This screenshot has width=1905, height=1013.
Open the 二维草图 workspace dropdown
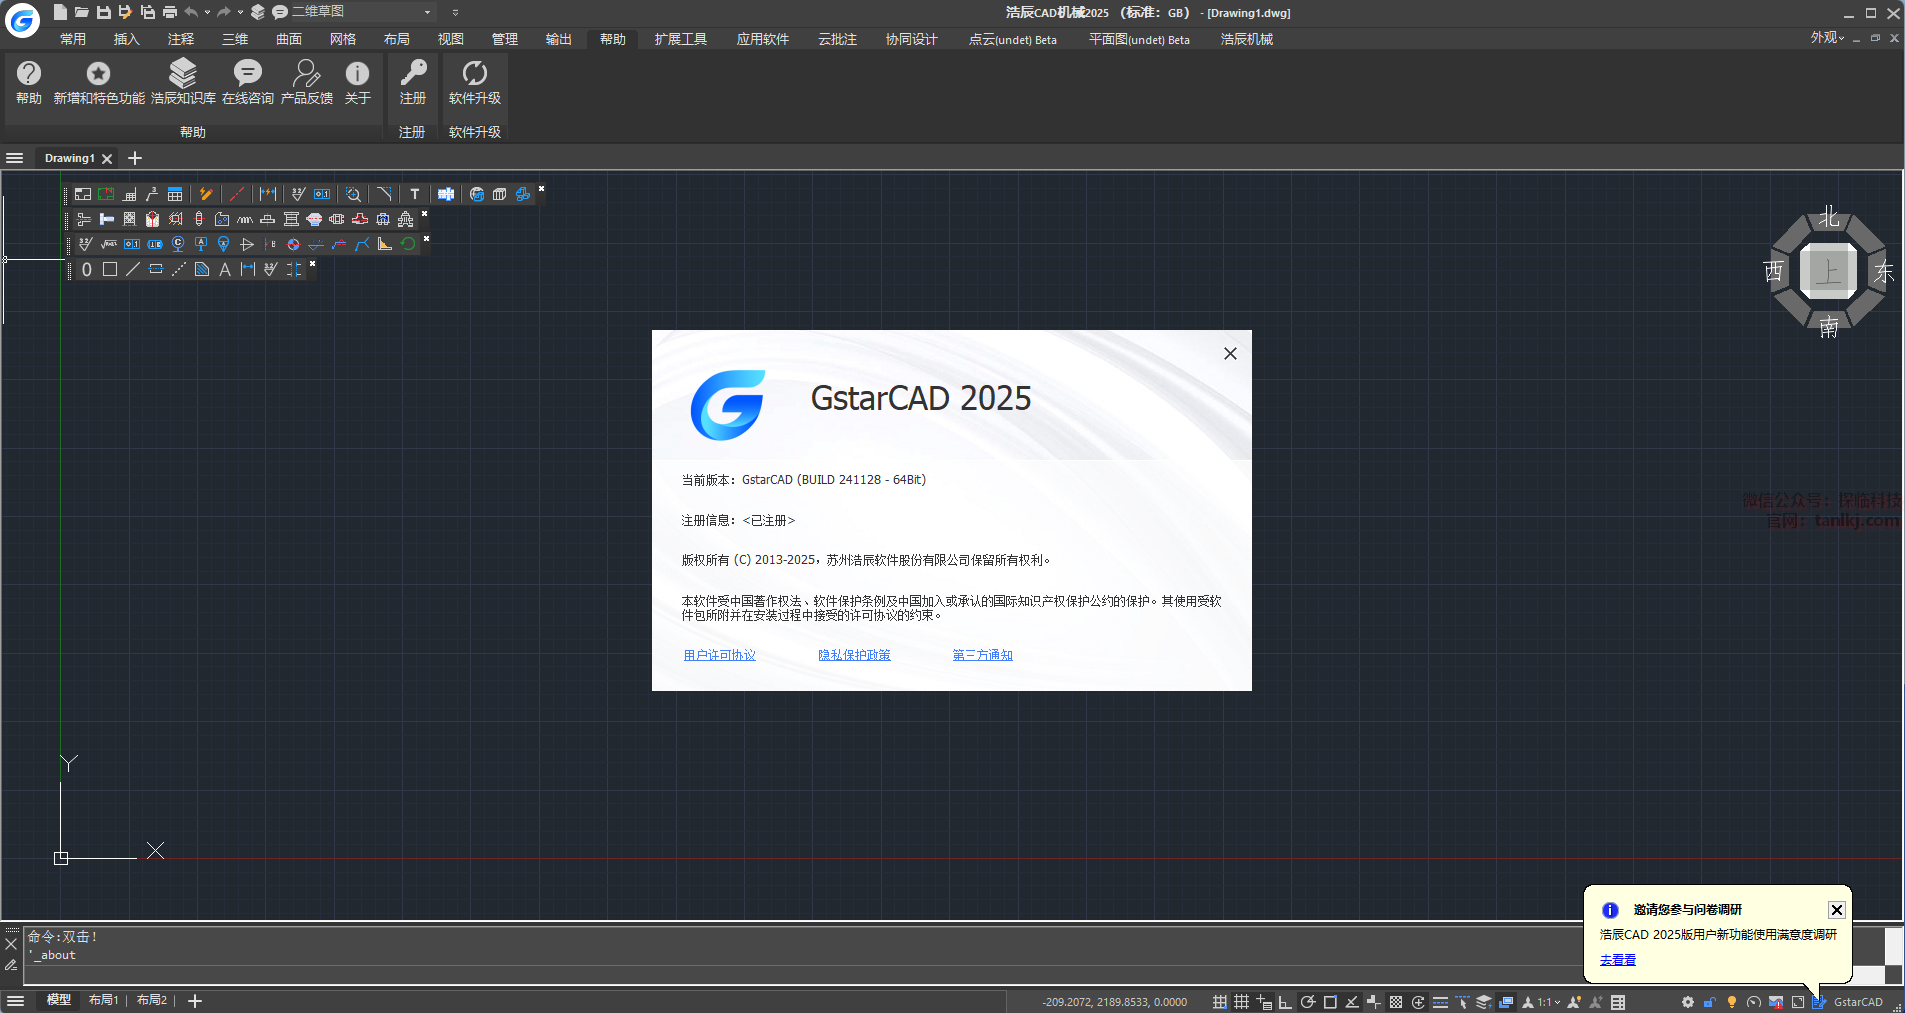427,12
